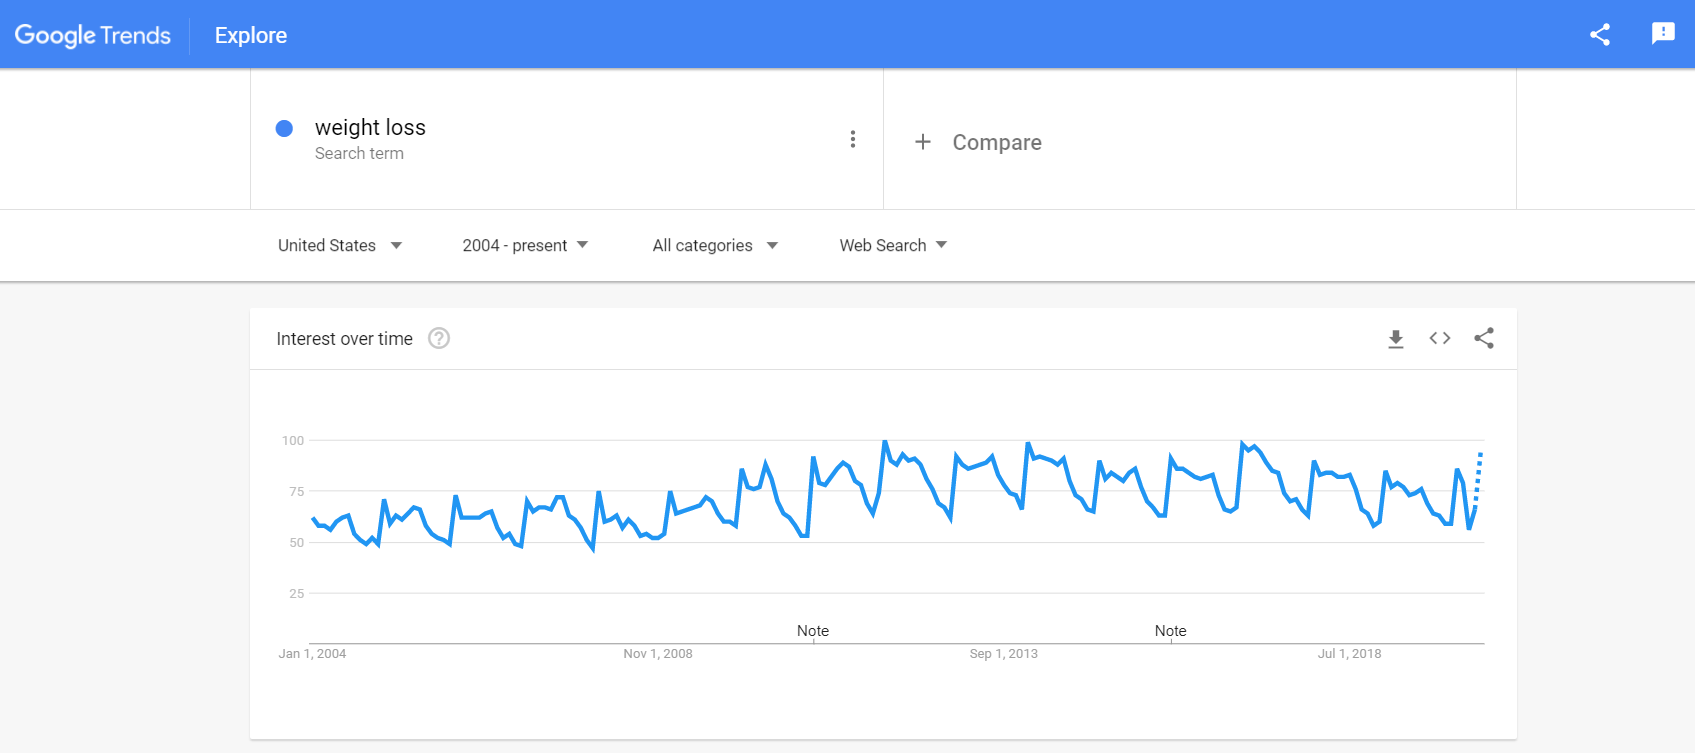Screen dimensions: 1695x753
Task: Open the three-dot menu for weight loss term
Action: (853, 139)
